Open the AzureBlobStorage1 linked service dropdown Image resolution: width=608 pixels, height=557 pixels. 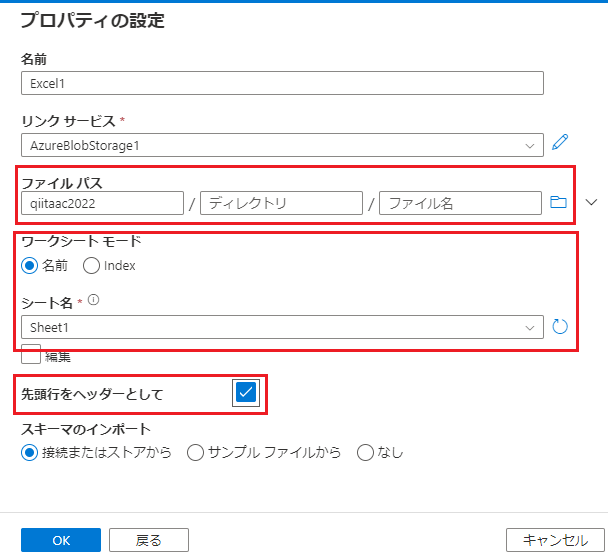coord(282,145)
